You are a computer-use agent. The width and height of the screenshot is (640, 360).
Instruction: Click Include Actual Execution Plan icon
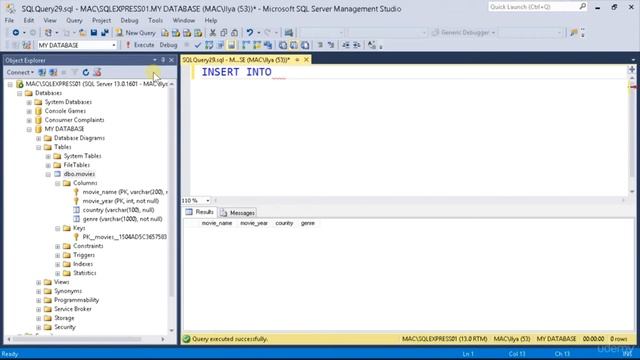coord(246,45)
